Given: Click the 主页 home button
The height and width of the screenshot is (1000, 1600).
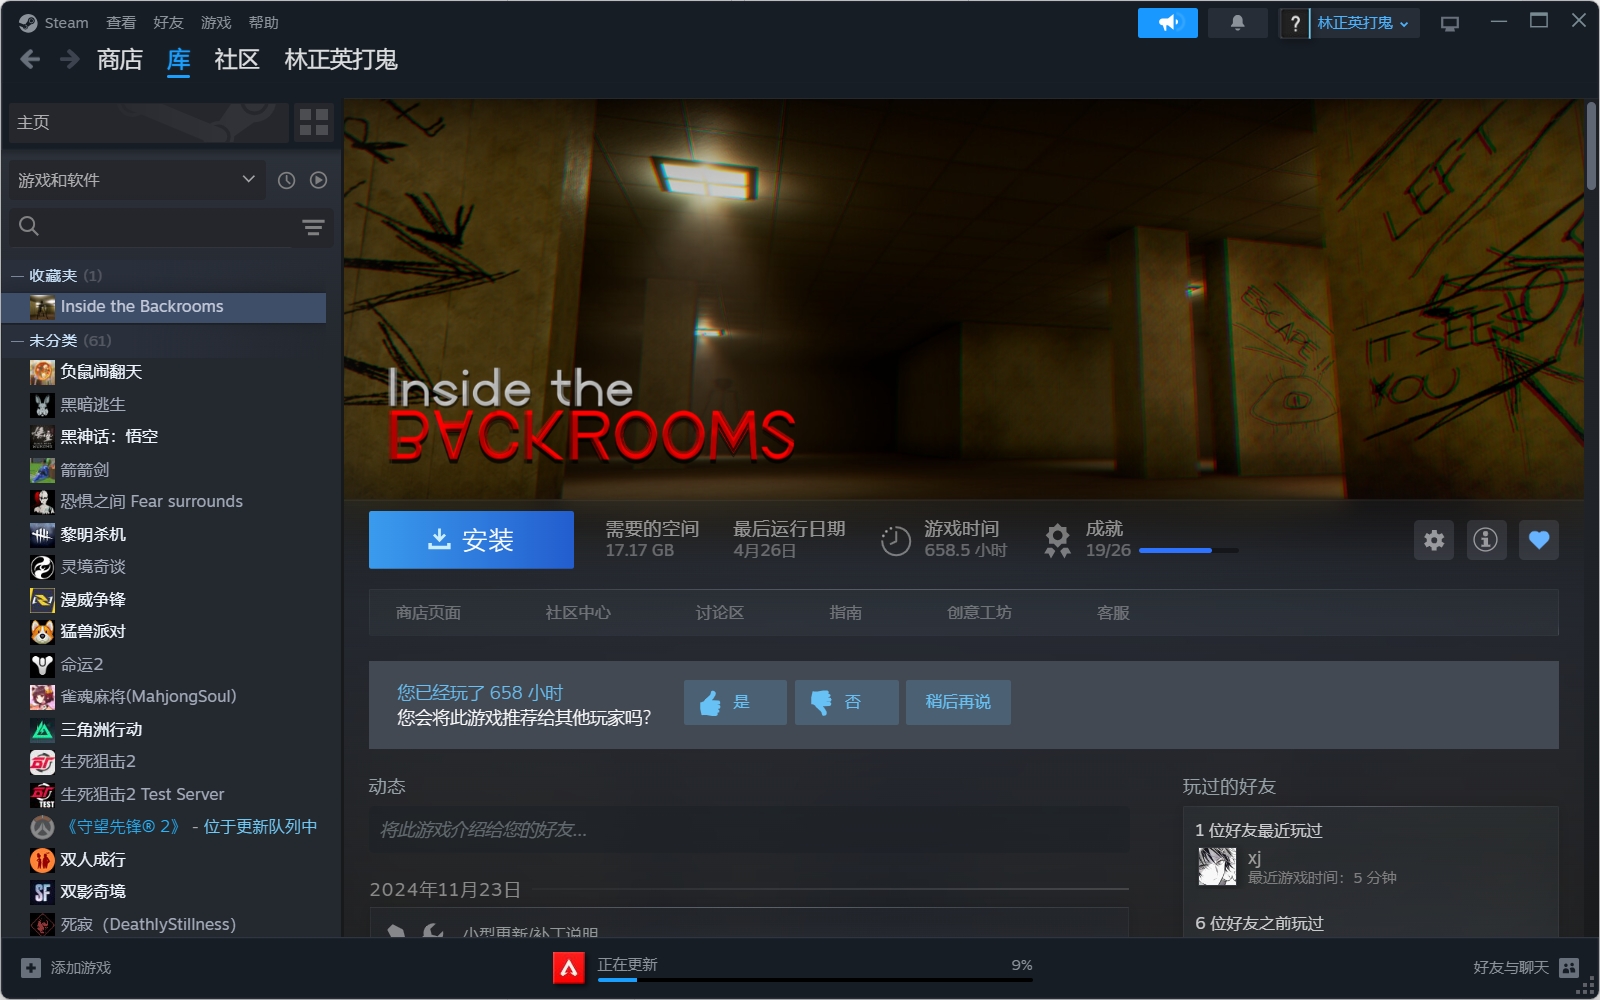Looking at the screenshot, I should [148, 122].
